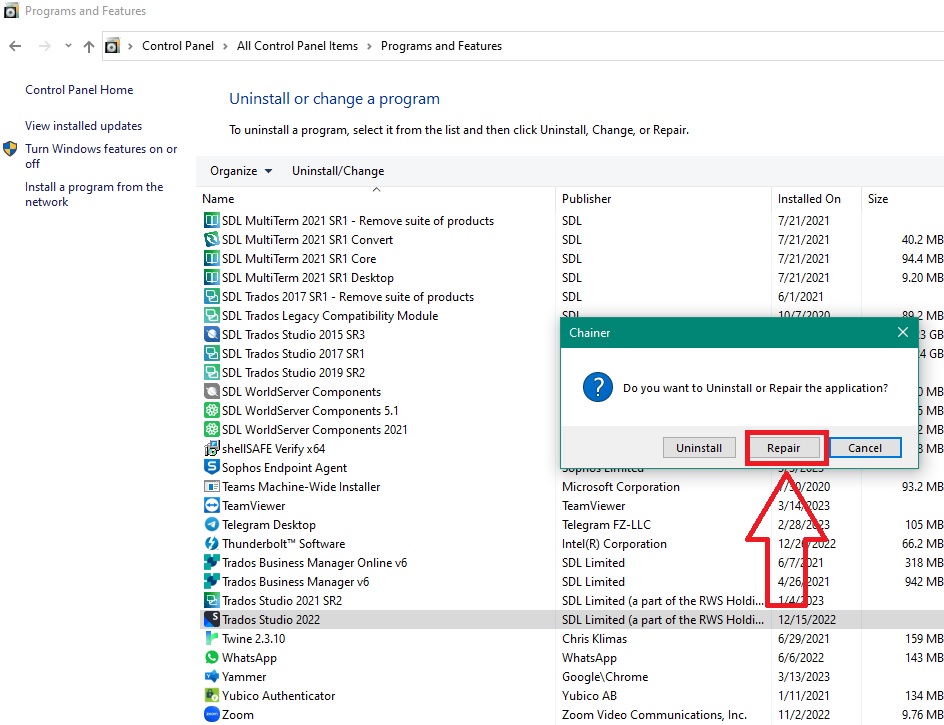944x725 pixels.
Task: Click the Telegram Desktop icon
Action: click(211, 524)
